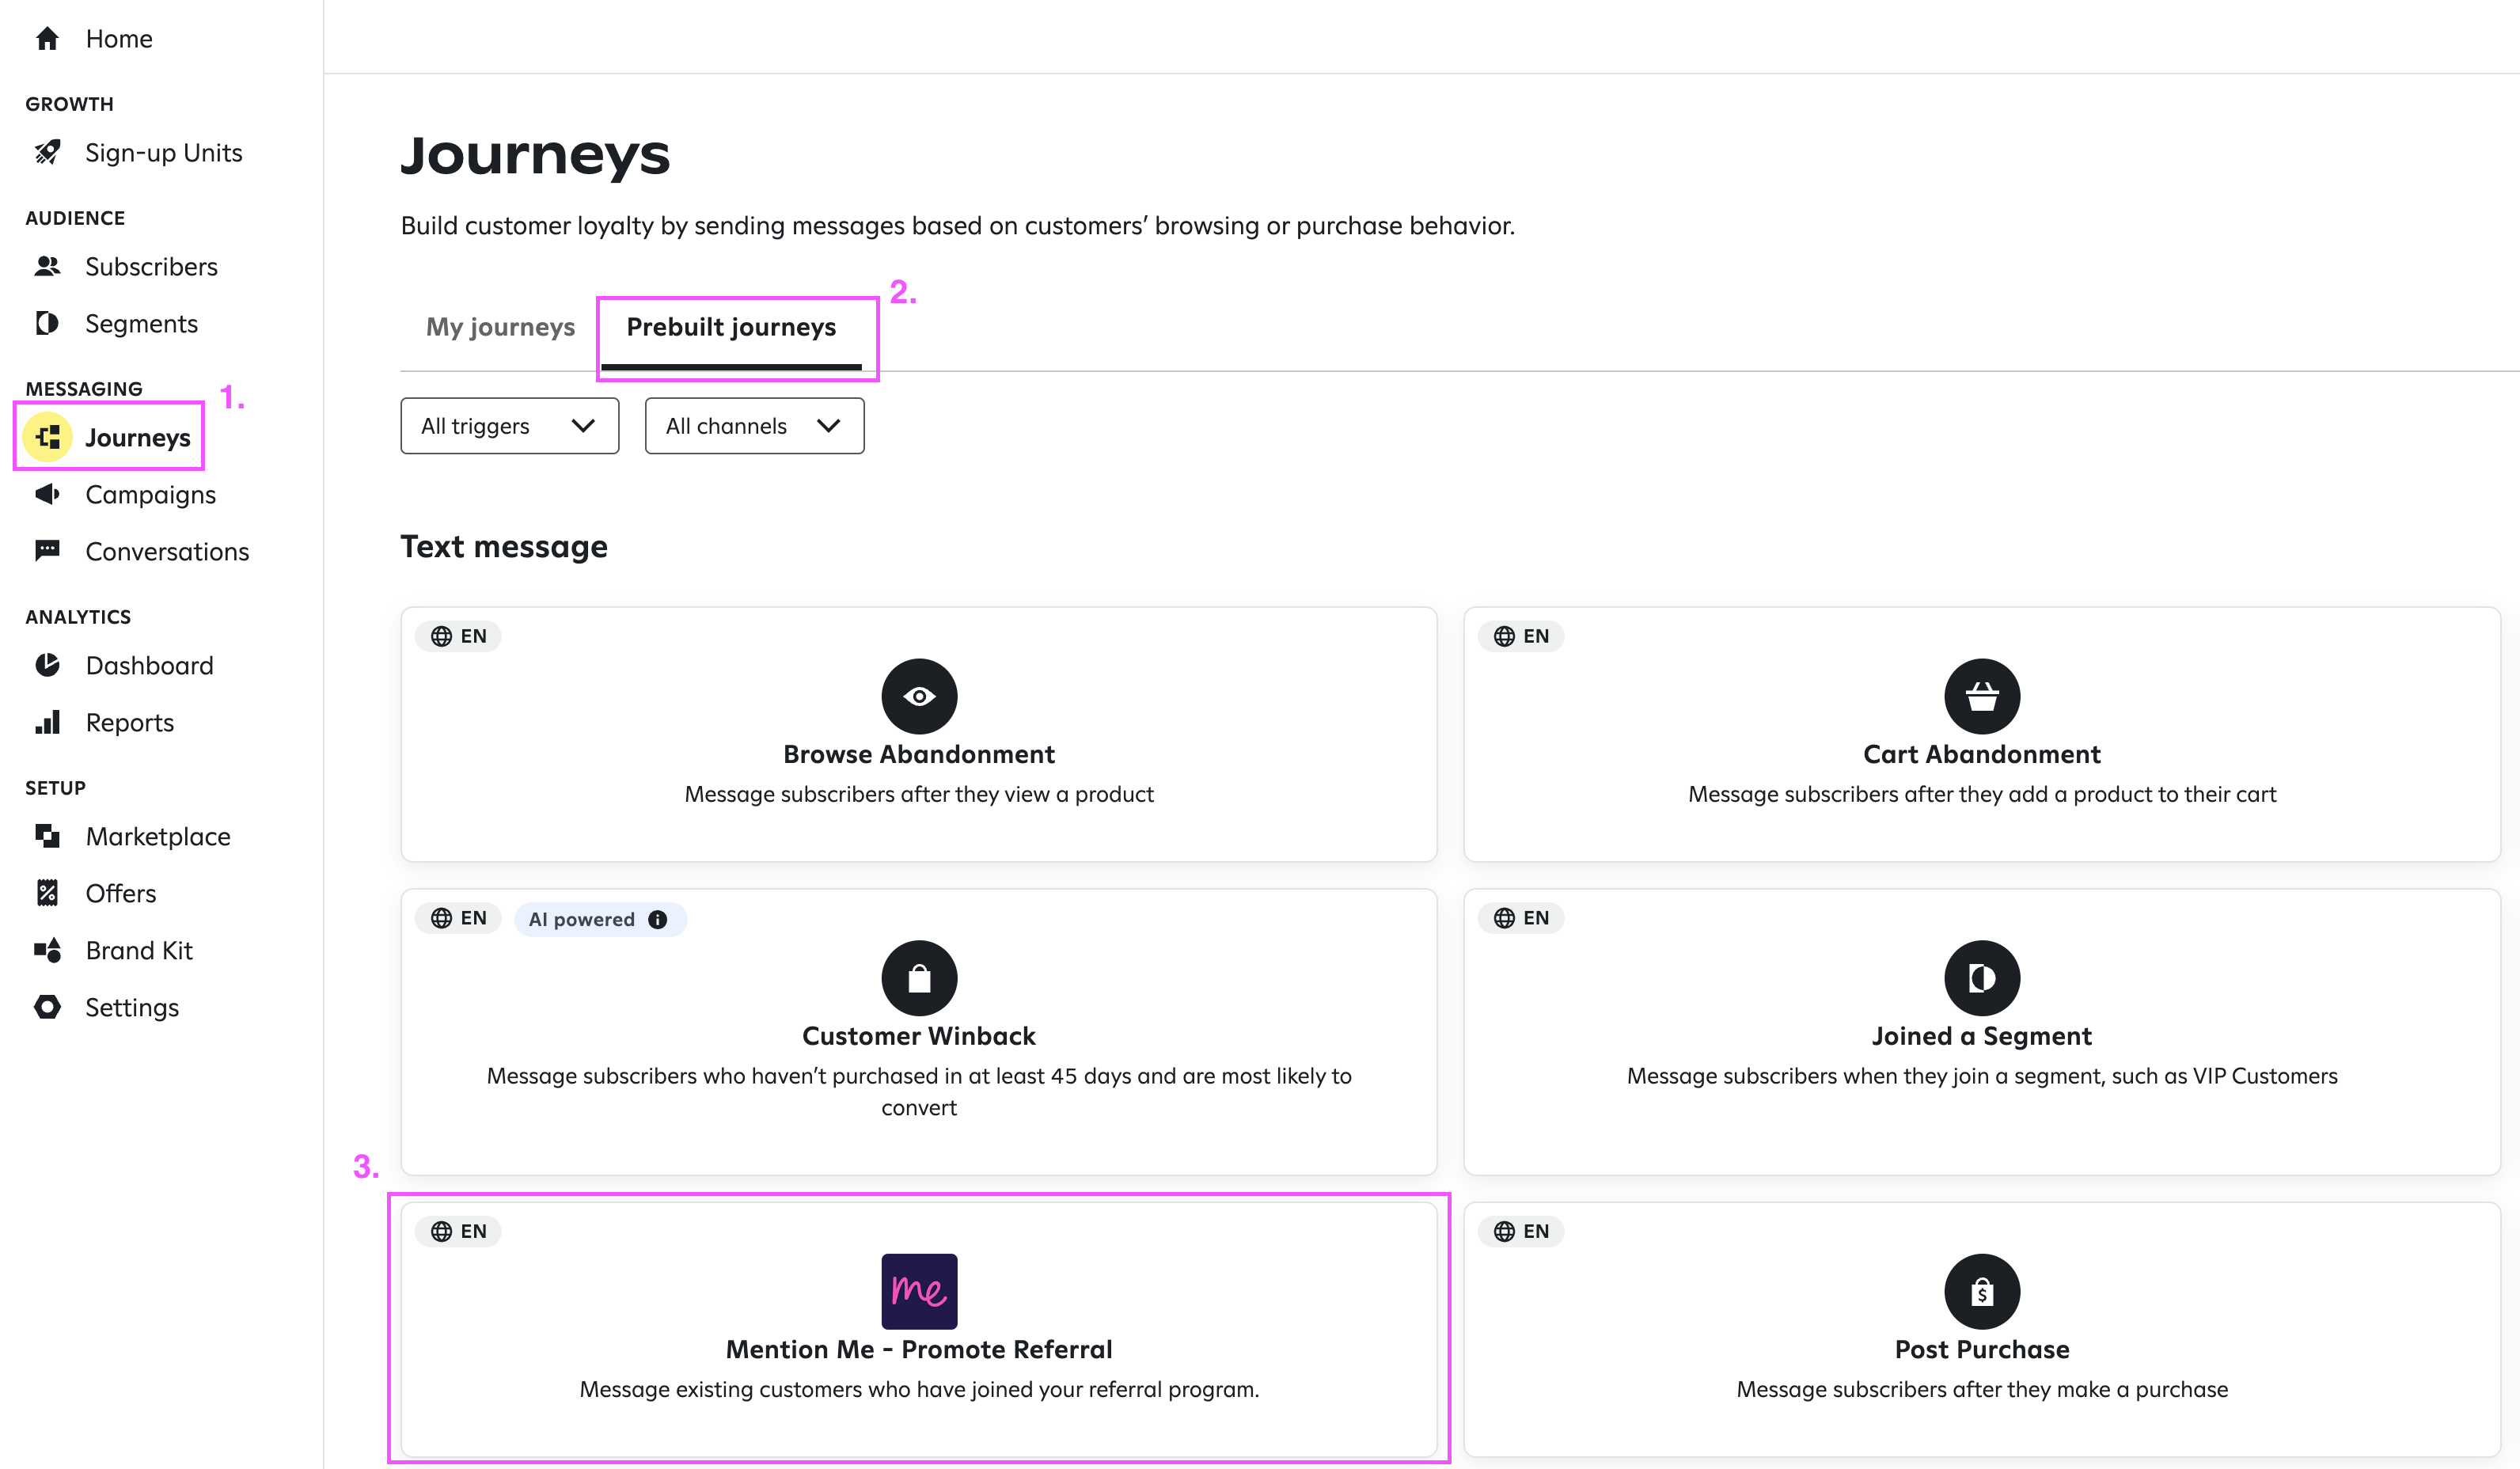The height and width of the screenshot is (1469, 2520).
Task: Click the globe EN badge on Mention Me card
Action: [x=458, y=1231]
